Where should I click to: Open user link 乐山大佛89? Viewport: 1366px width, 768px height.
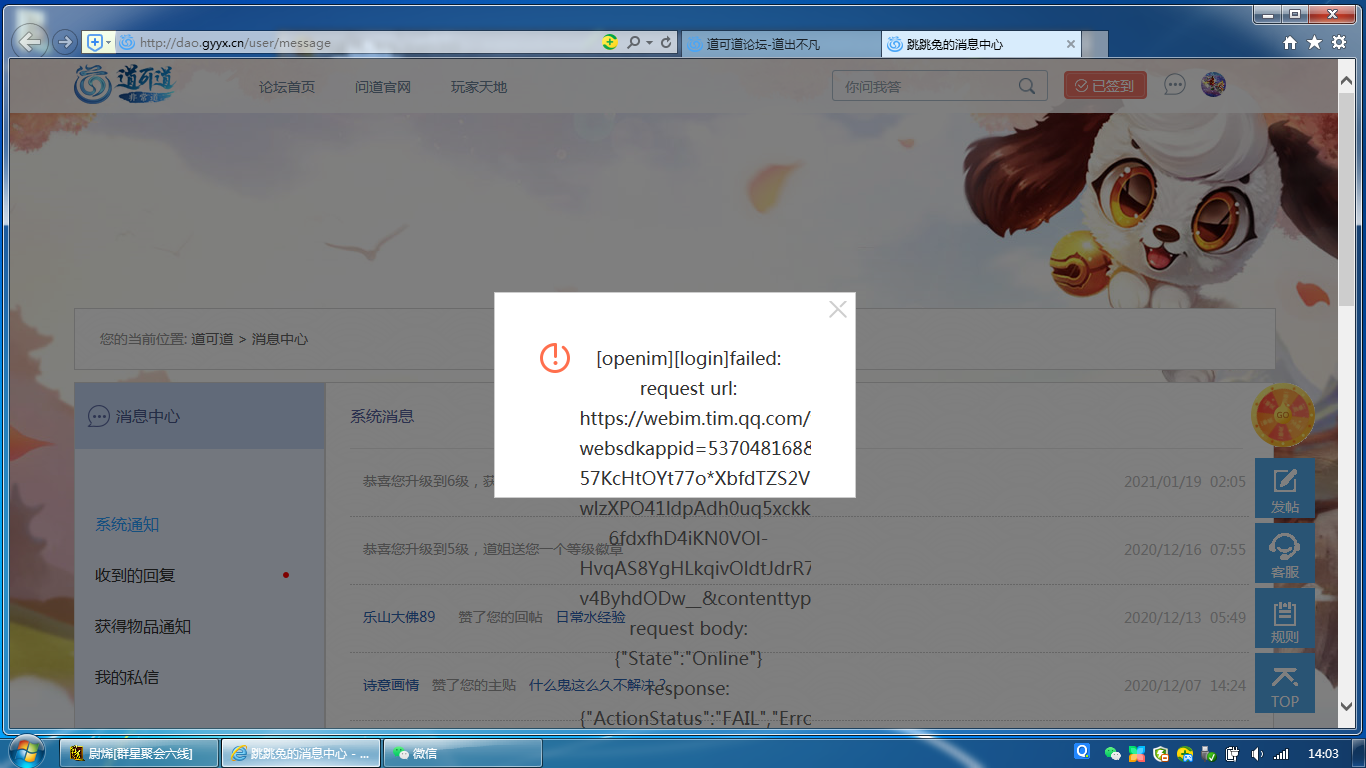(399, 617)
